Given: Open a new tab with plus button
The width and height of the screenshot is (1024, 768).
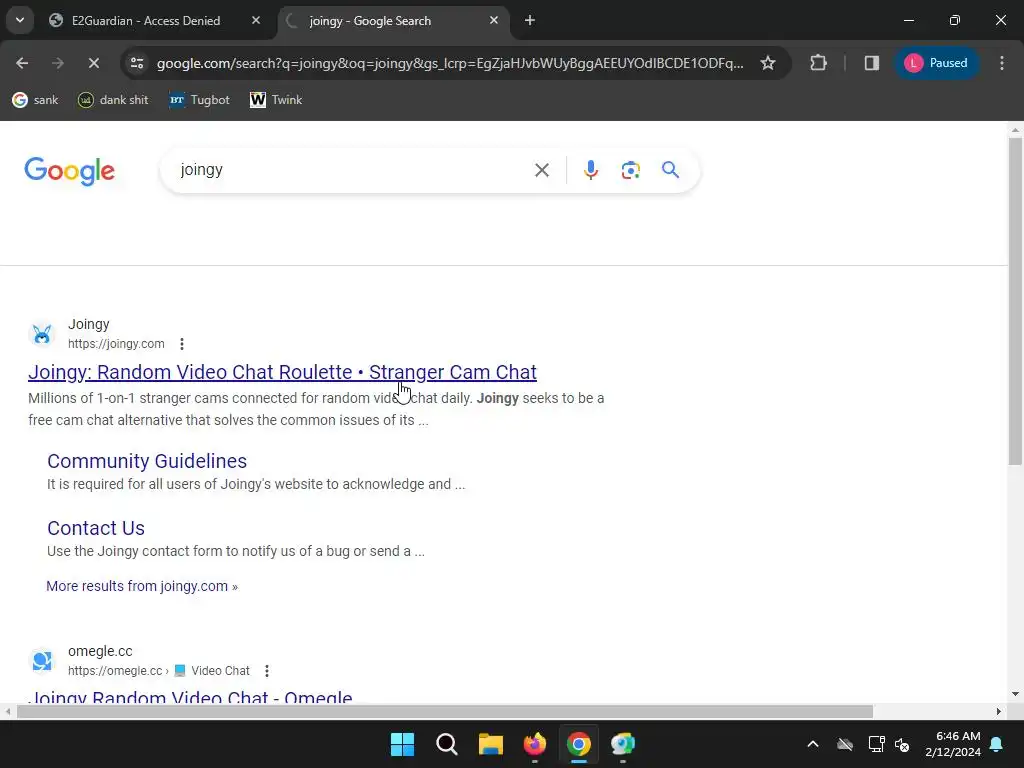Looking at the screenshot, I should [530, 21].
